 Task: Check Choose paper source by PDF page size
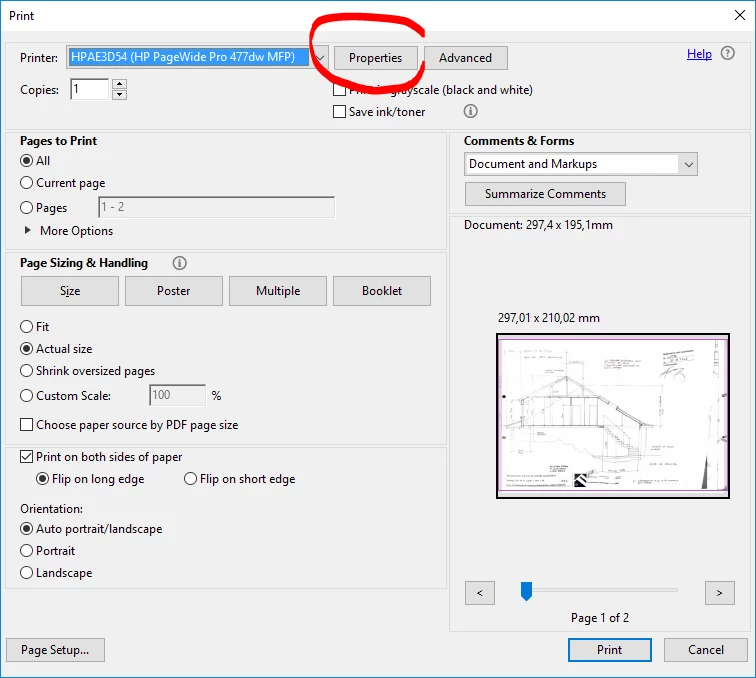[27, 424]
